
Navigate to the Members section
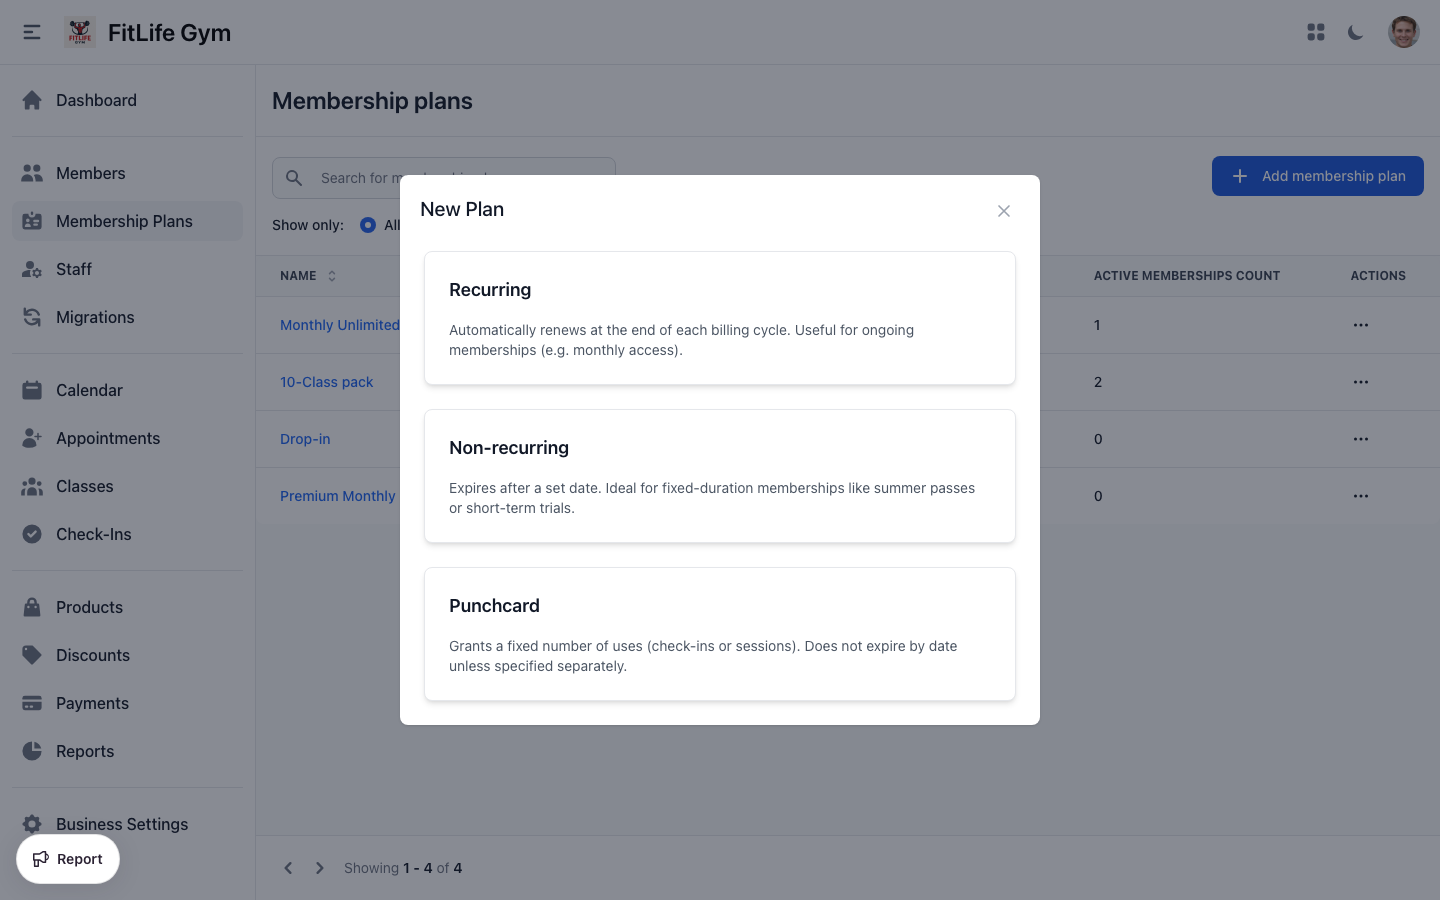(x=33, y=172)
